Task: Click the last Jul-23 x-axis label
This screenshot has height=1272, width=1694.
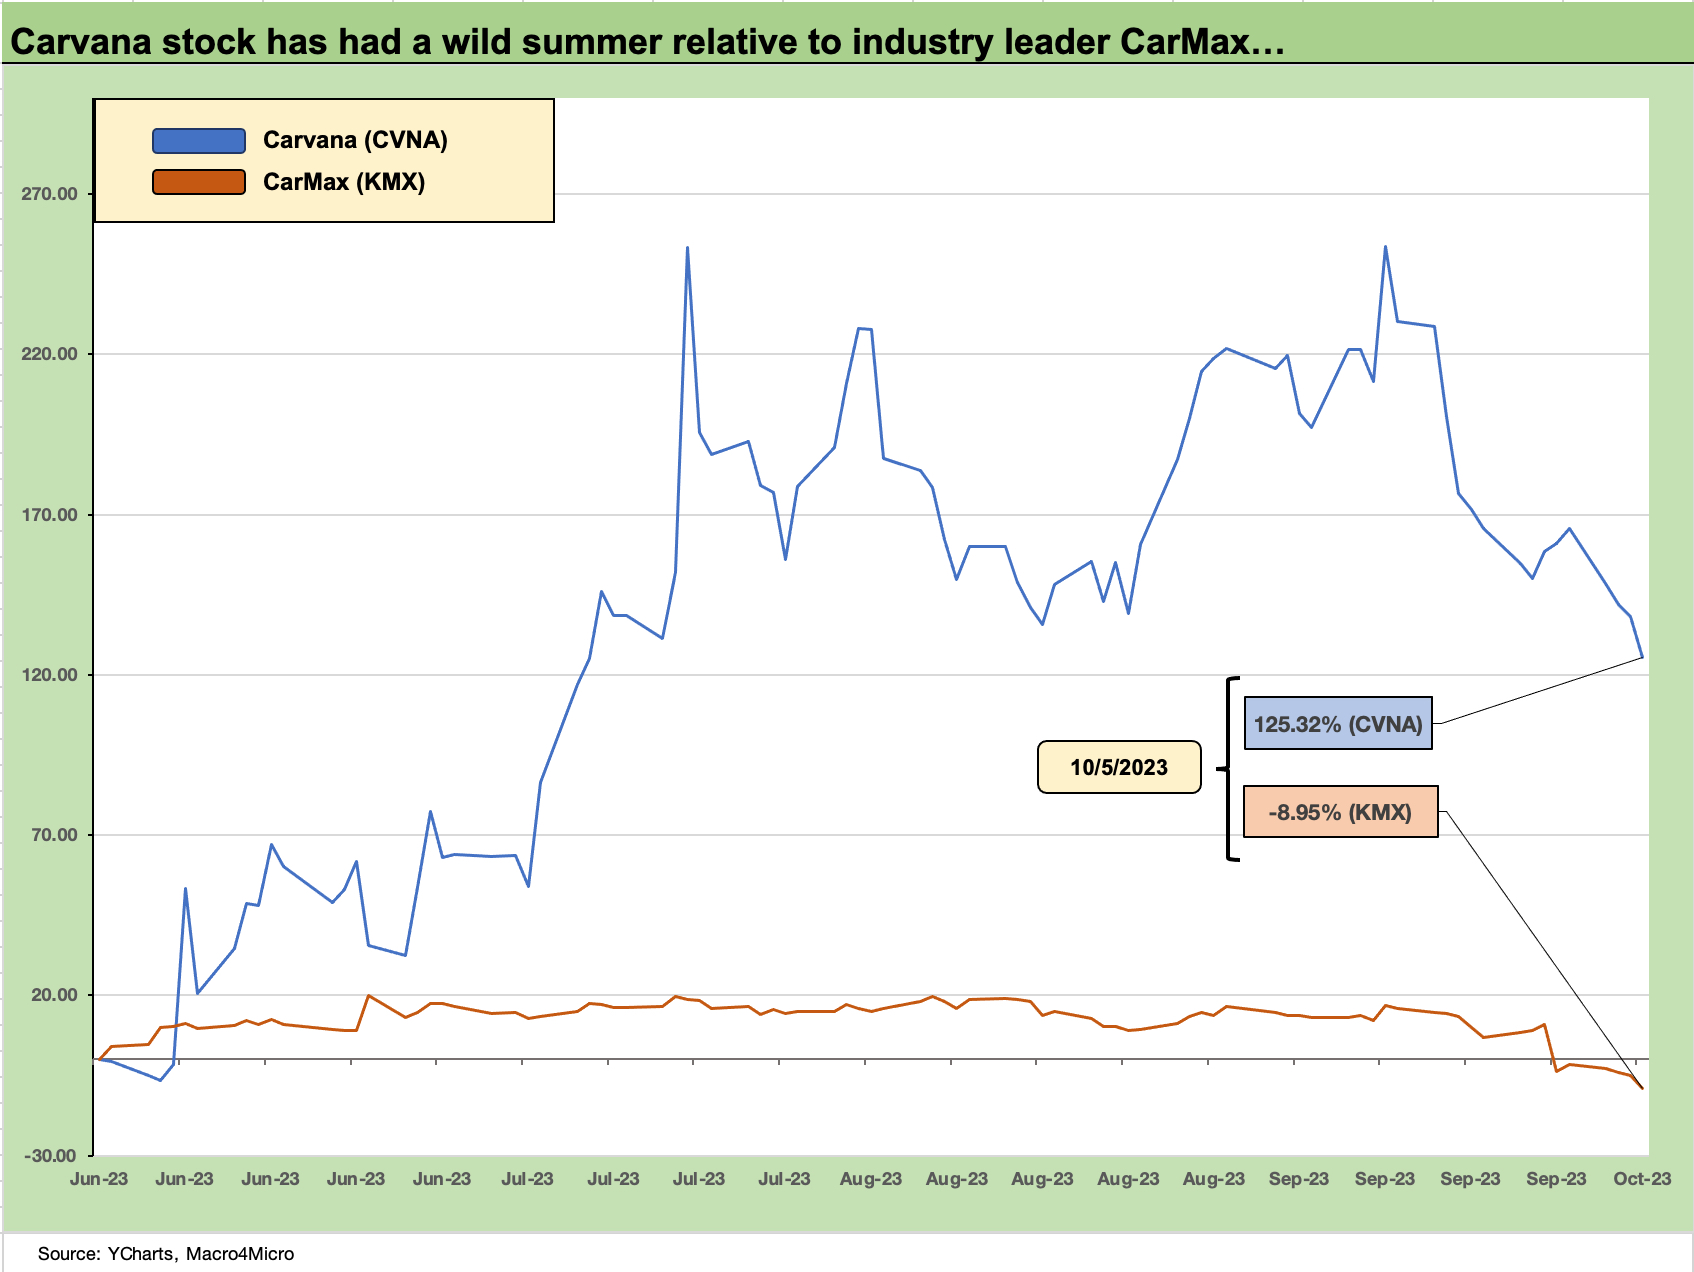Action: pos(784,1179)
